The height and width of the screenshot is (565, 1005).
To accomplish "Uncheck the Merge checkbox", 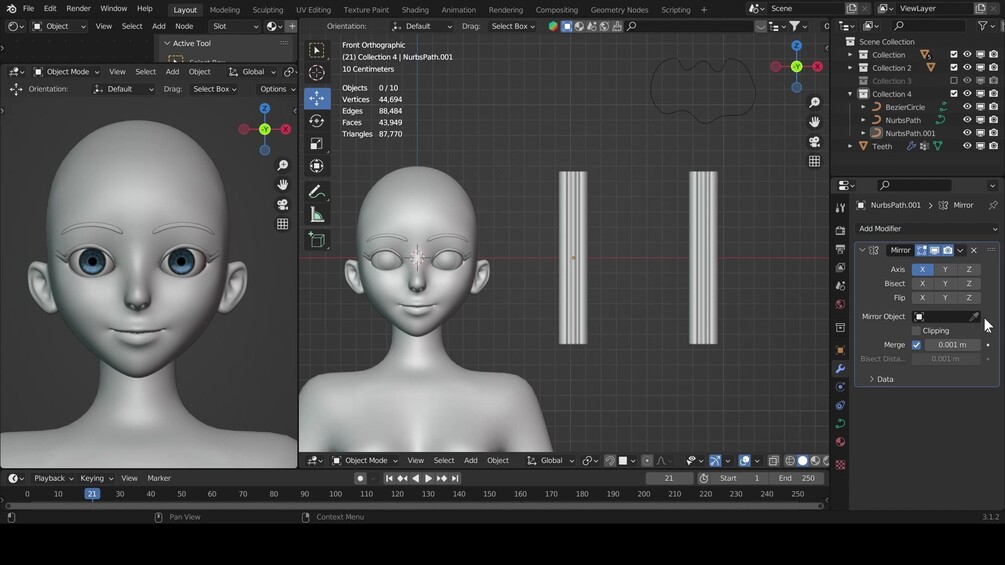I will [916, 345].
